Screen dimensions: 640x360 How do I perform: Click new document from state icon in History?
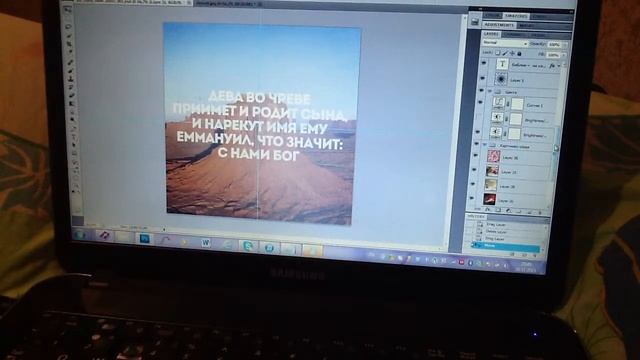point(512,255)
